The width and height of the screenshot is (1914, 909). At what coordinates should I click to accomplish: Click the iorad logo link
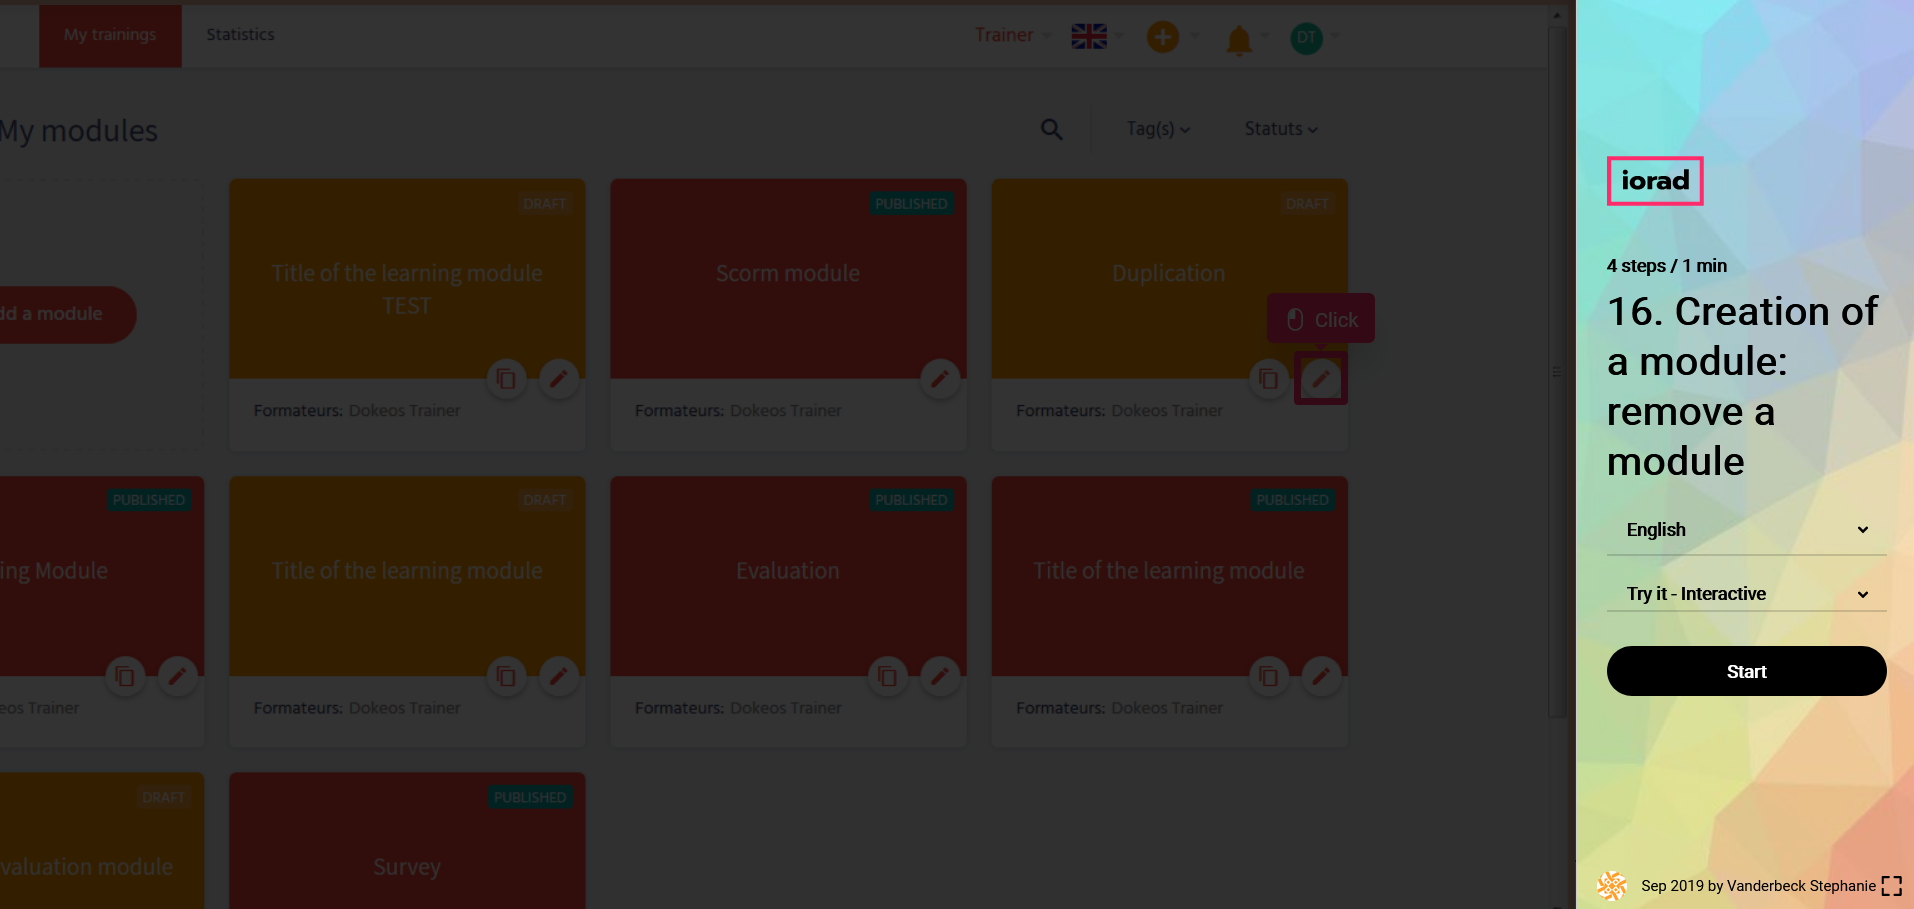(x=1654, y=181)
